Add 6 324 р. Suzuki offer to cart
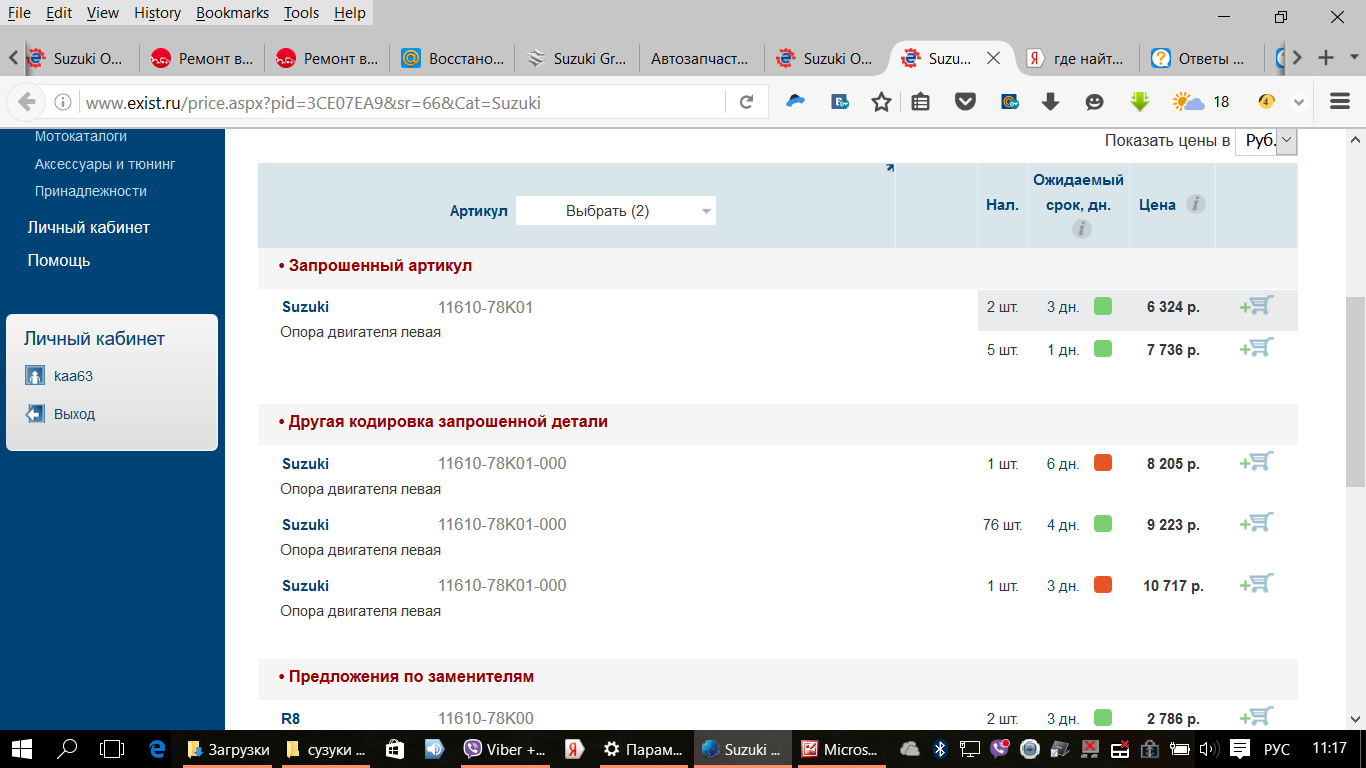The image size is (1366, 768). (1256, 306)
